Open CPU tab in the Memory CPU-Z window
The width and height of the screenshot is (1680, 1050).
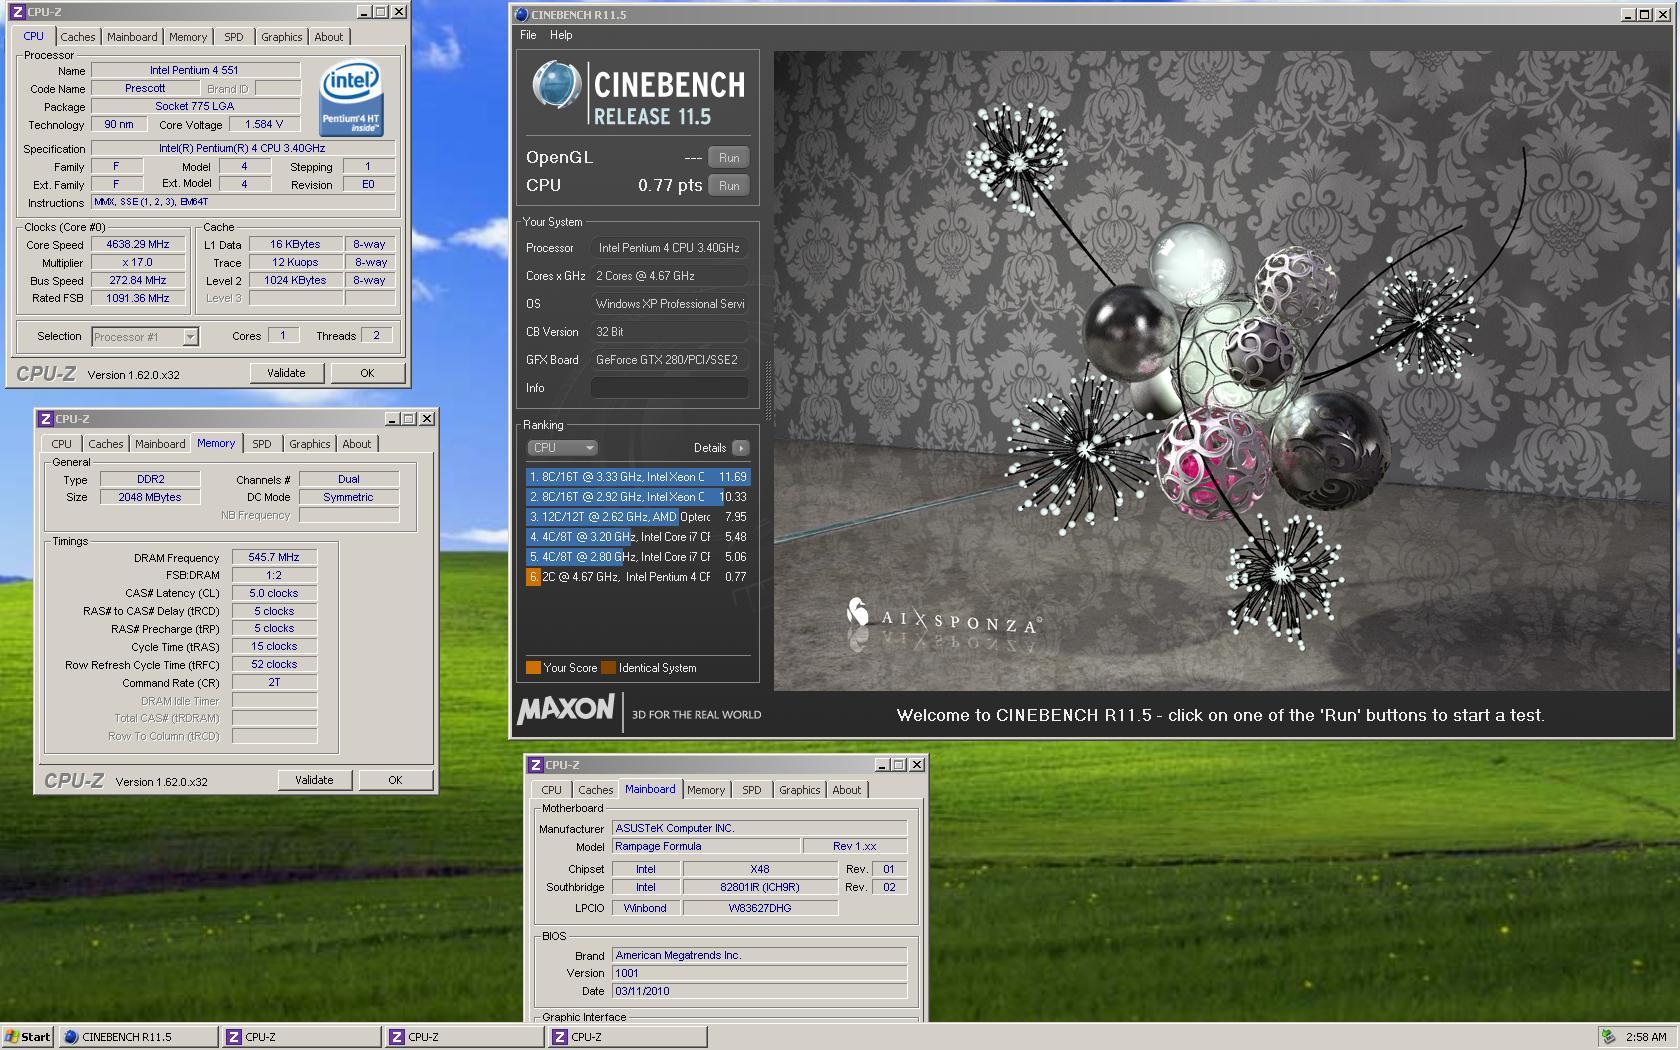pos(62,444)
